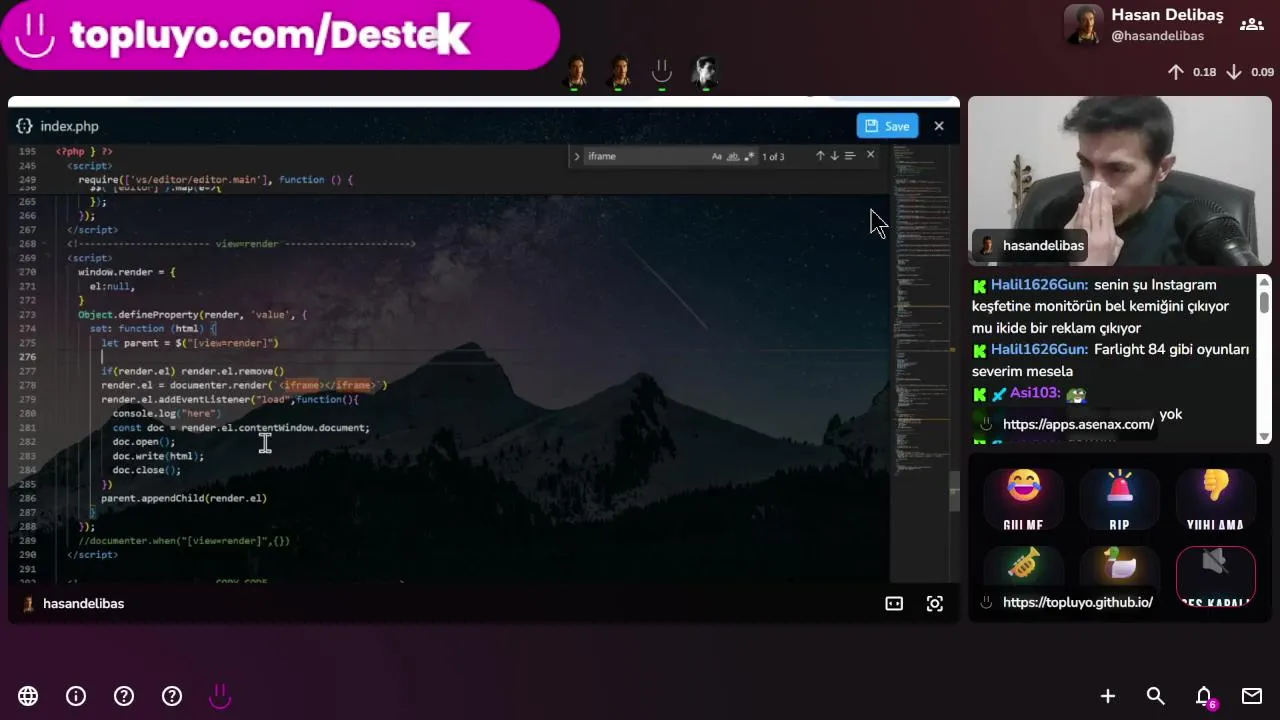Select the second participant avatar at top
Screen dimensions: 1280x720
pyautogui.click(x=619, y=72)
